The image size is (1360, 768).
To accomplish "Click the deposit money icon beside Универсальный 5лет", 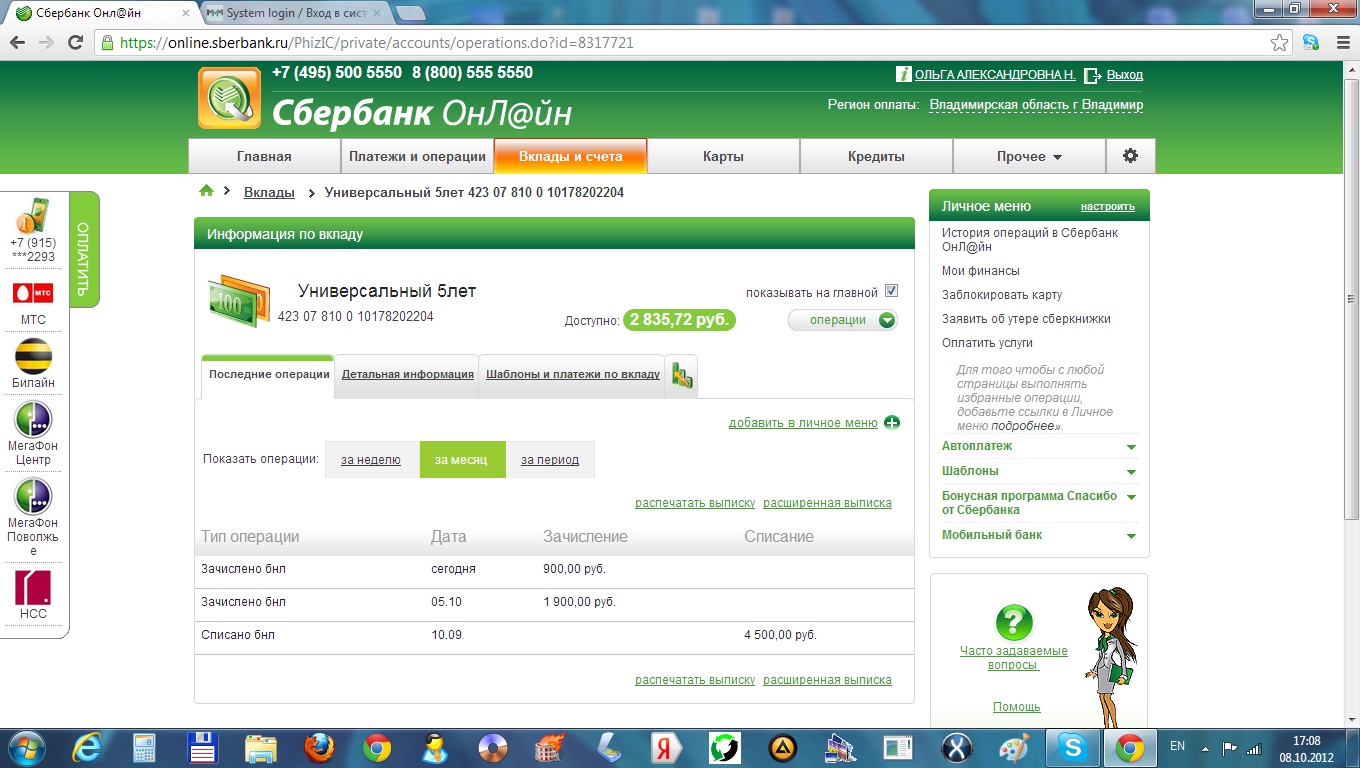I will point(238,300).
